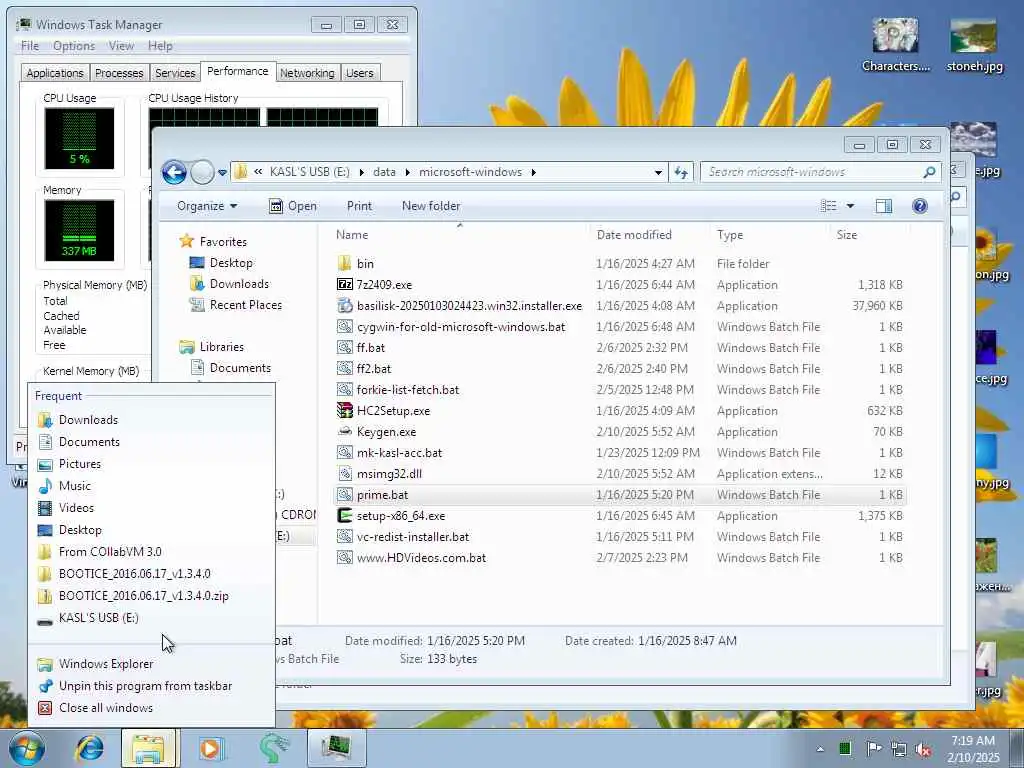Click Libraries in navigation pane
1024x768 pixels.
click(222, 347)
